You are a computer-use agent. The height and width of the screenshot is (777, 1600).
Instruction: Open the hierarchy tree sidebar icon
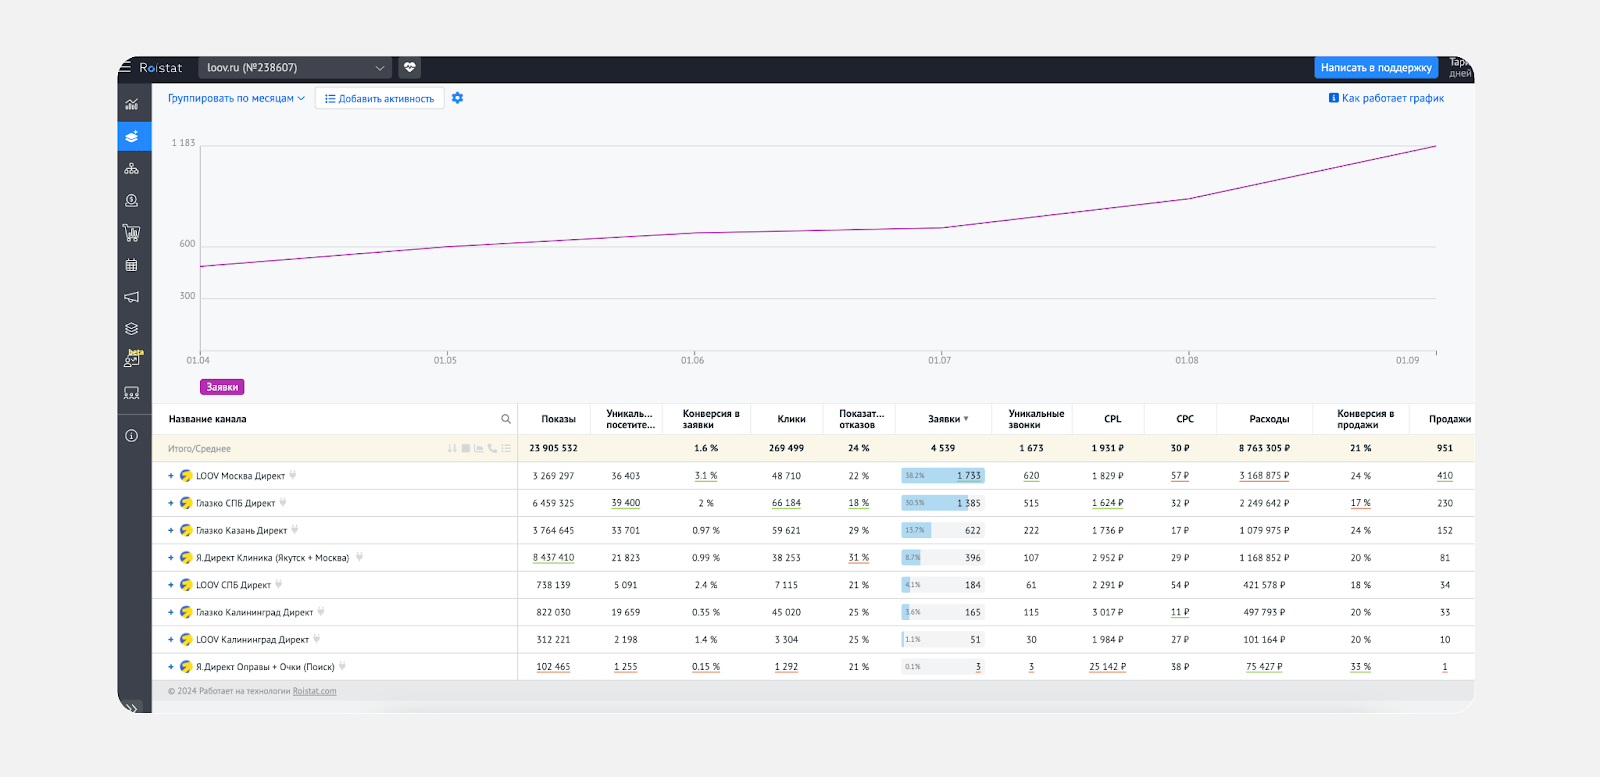pyautogui.click(x=131, y=169)
